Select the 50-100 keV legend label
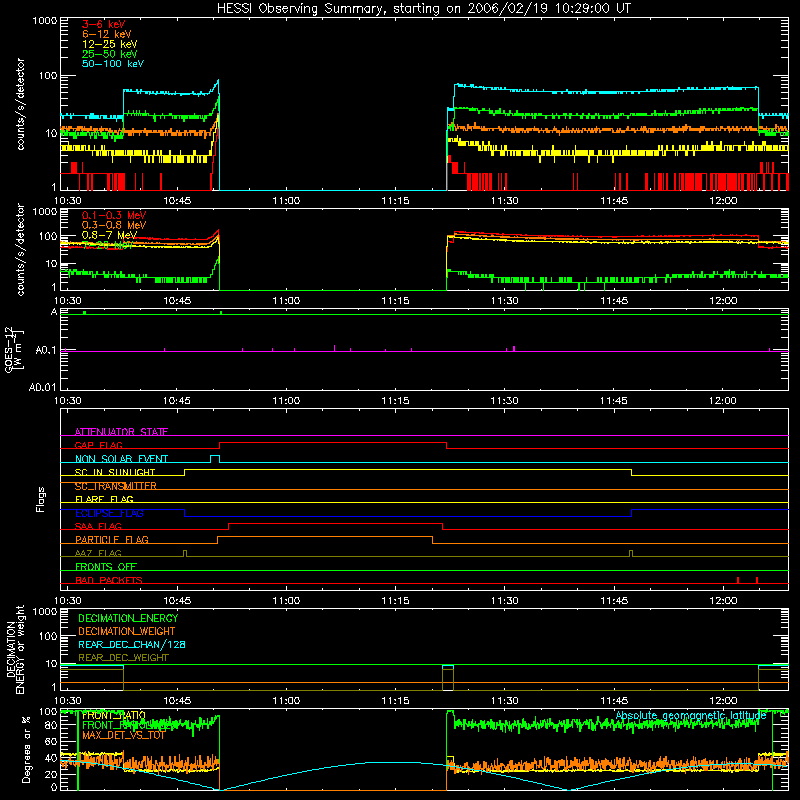 [x=113, y=64]
